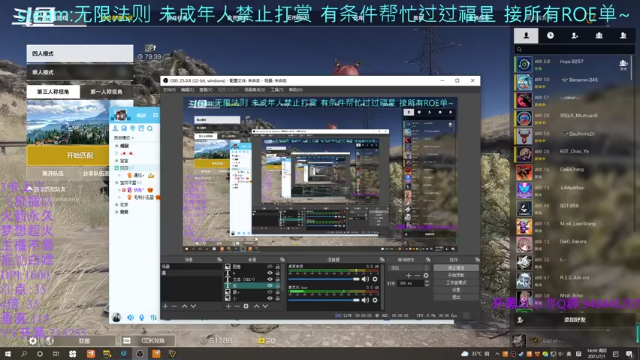640x360 pixels.
Task: Toggle speaker icon in chat app footer
Action: [131, 317]
